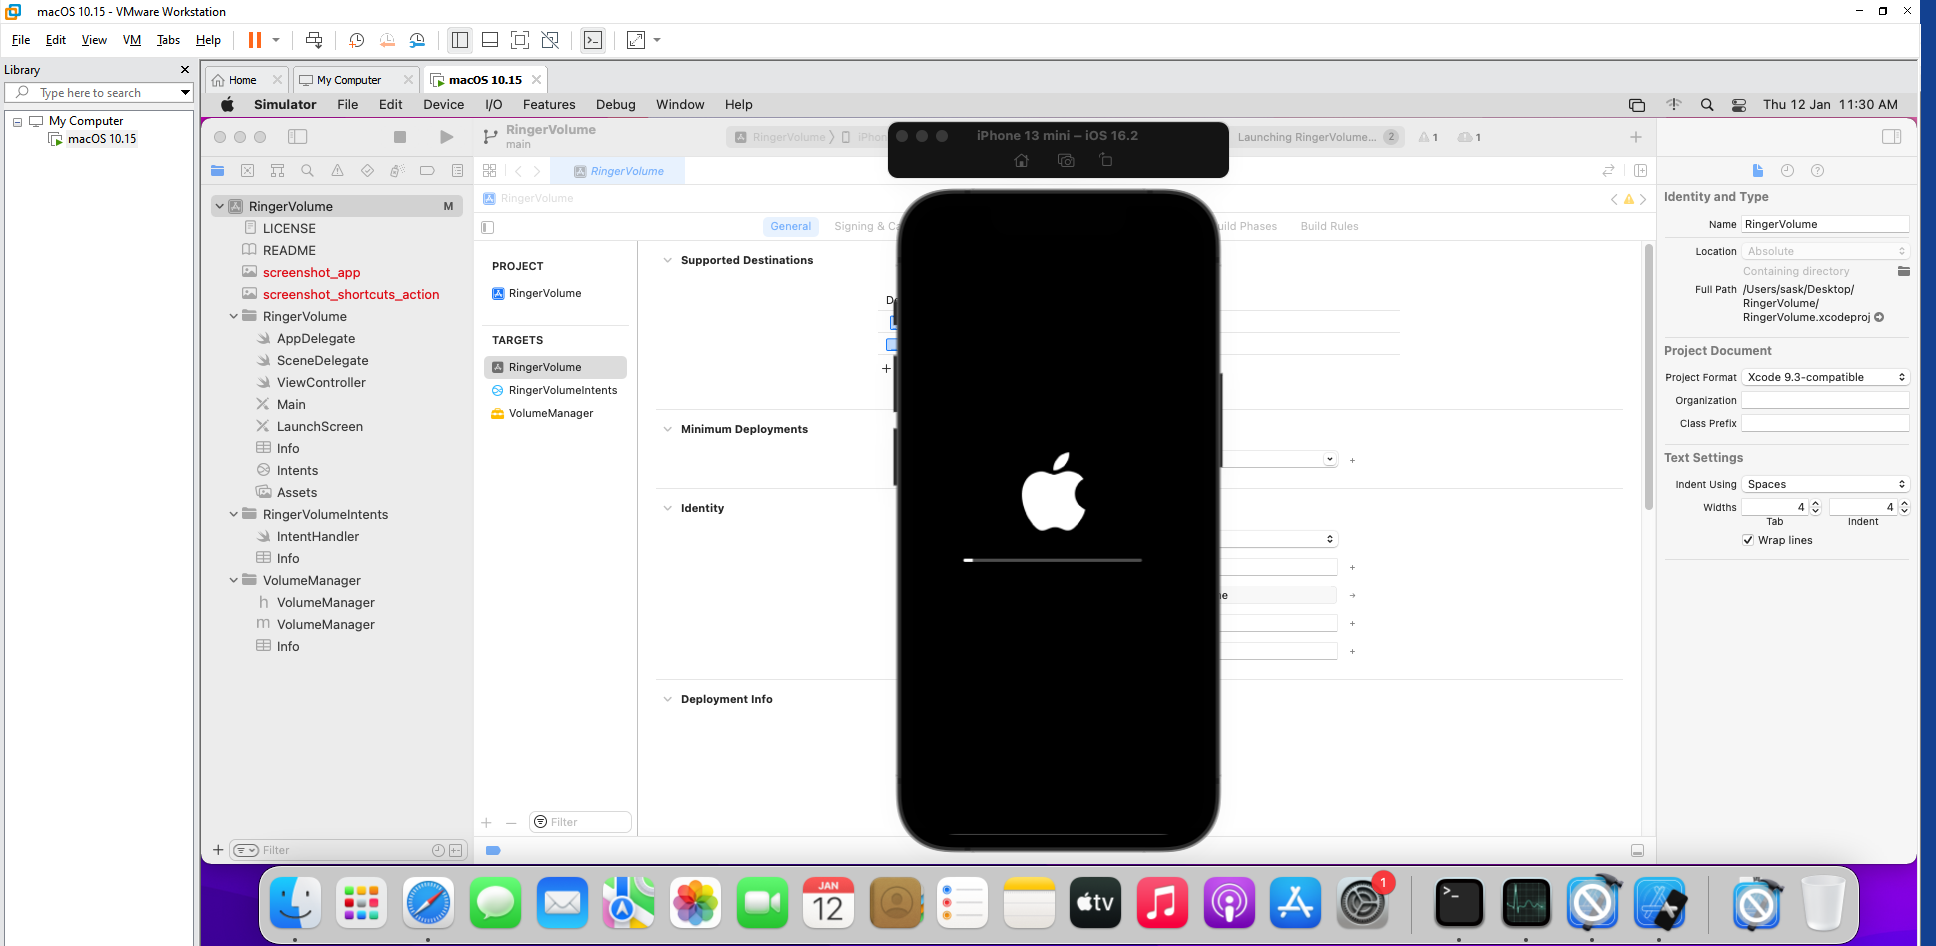This screenshot has height=946, width=1936.
Task: Toggle the Wrap lines checkbox
Action: 1748,540
